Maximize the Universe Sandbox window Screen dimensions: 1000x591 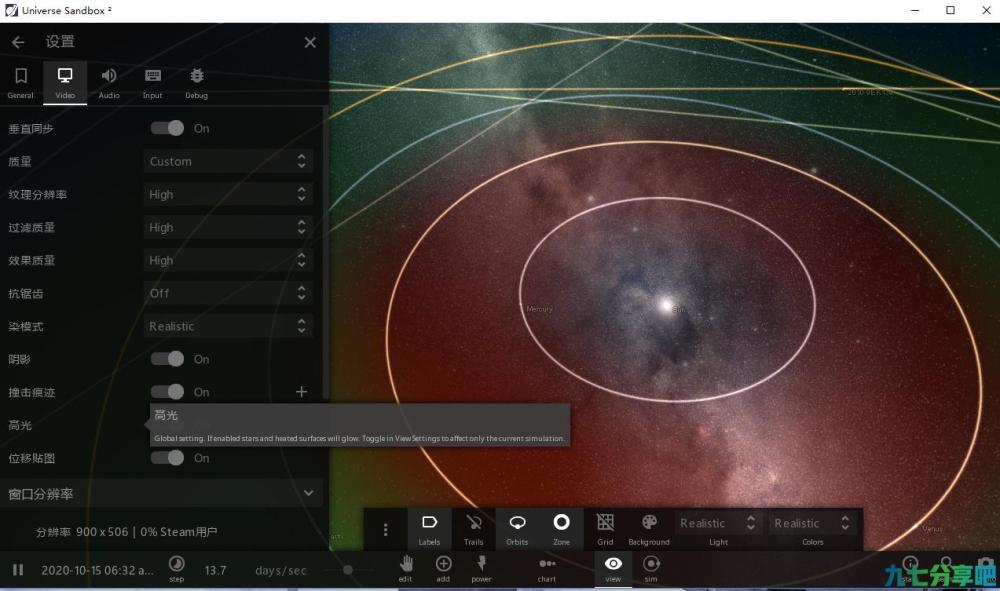click(x=950, y=10)
